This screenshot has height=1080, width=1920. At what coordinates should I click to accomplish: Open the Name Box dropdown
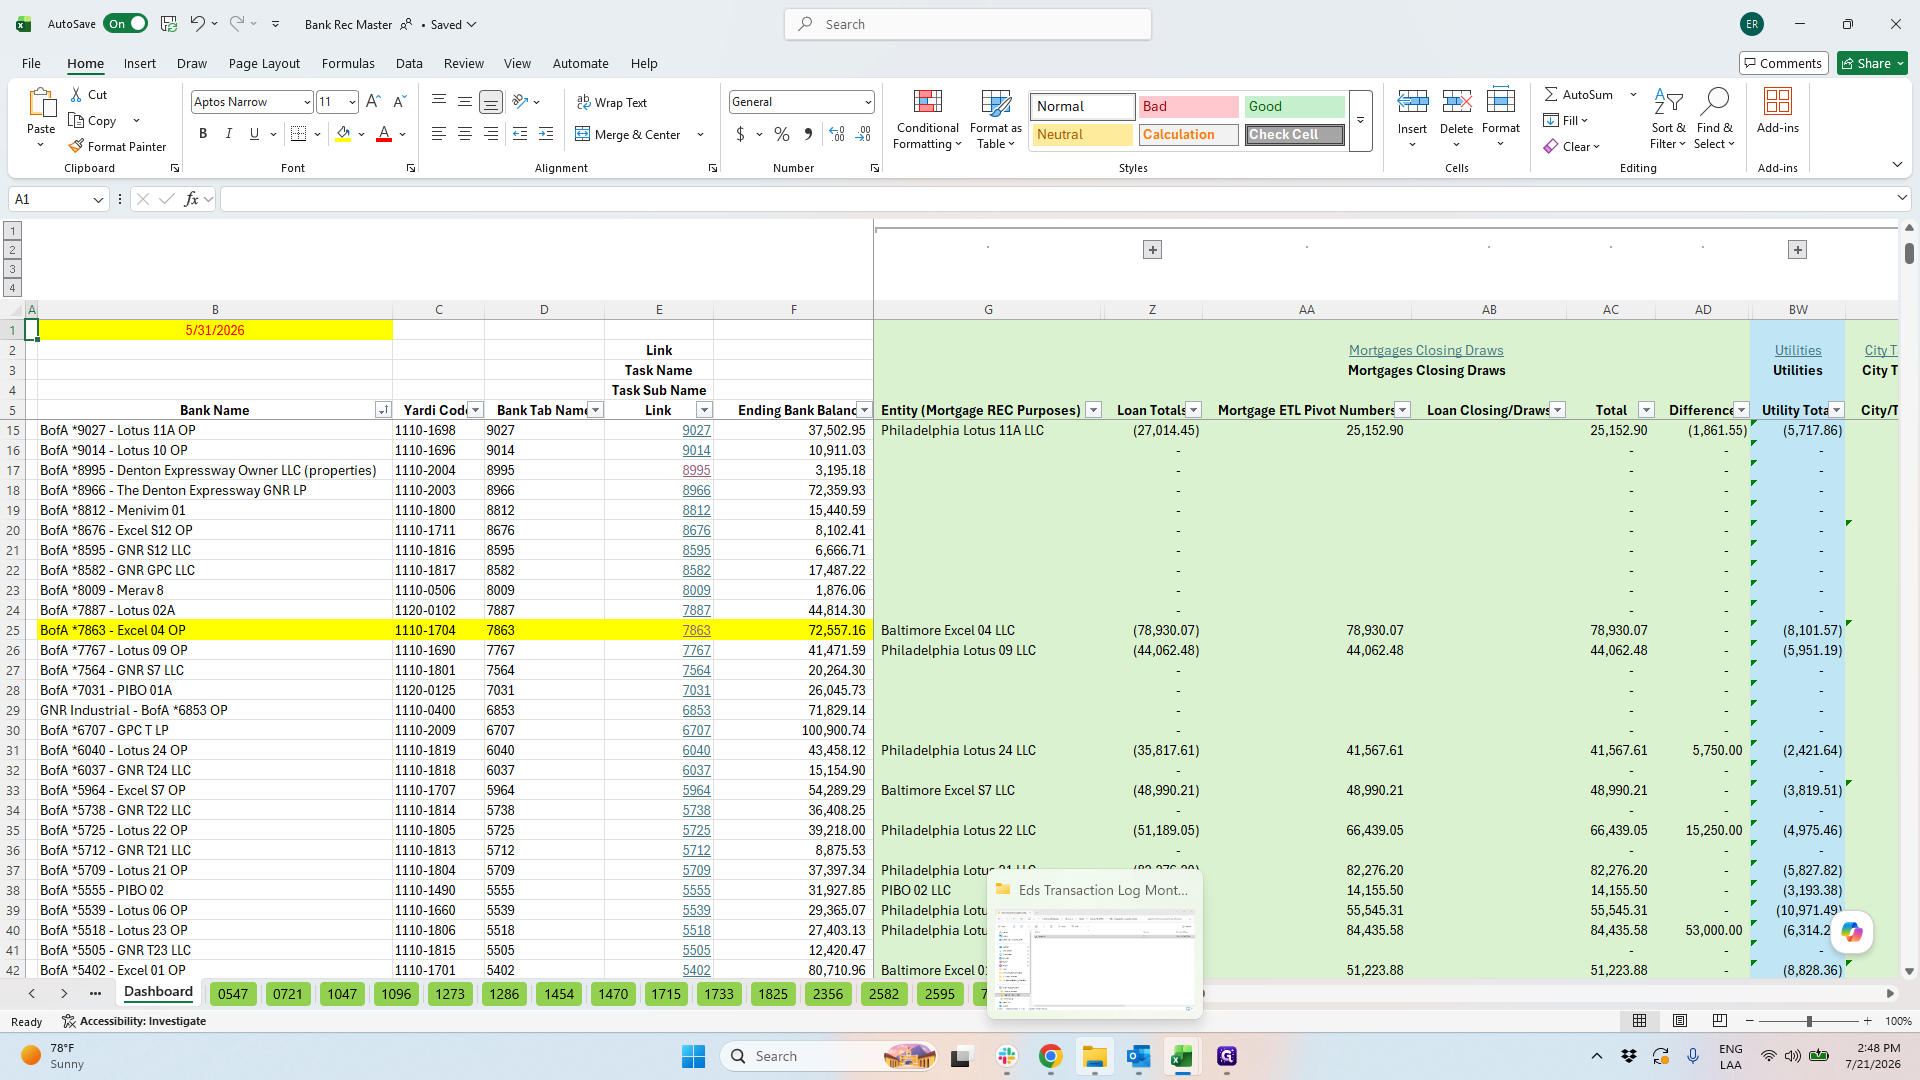(x=98, y=199)
